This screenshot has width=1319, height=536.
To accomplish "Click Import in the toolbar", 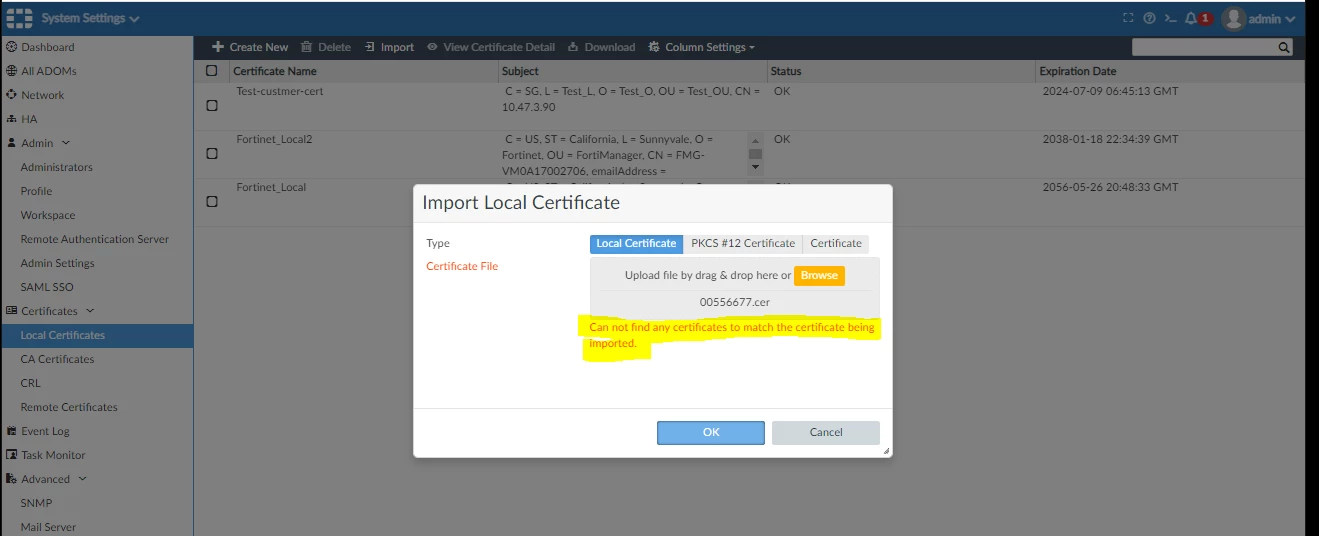I will click(389, 47).
